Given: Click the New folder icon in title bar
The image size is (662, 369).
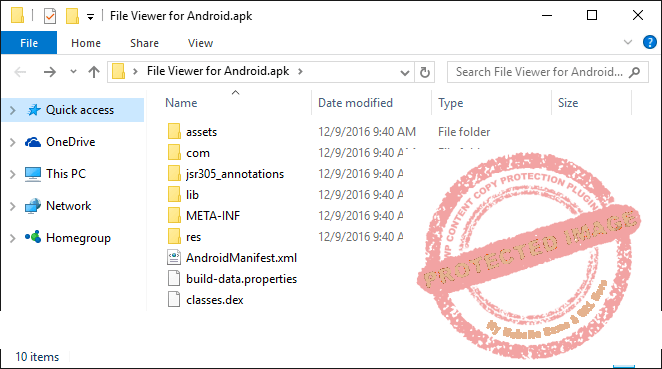Looking at the screenshot, I should pos(73,16).
